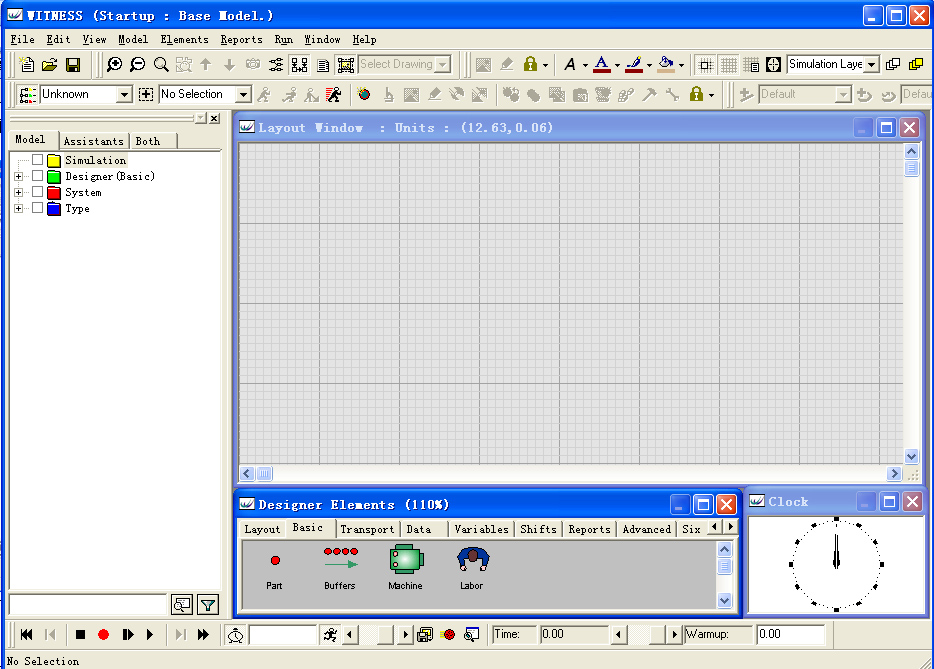This screenshot has width=934, height=669.
Task: Switch to the Assistants tab
Action: click(94, 141)
